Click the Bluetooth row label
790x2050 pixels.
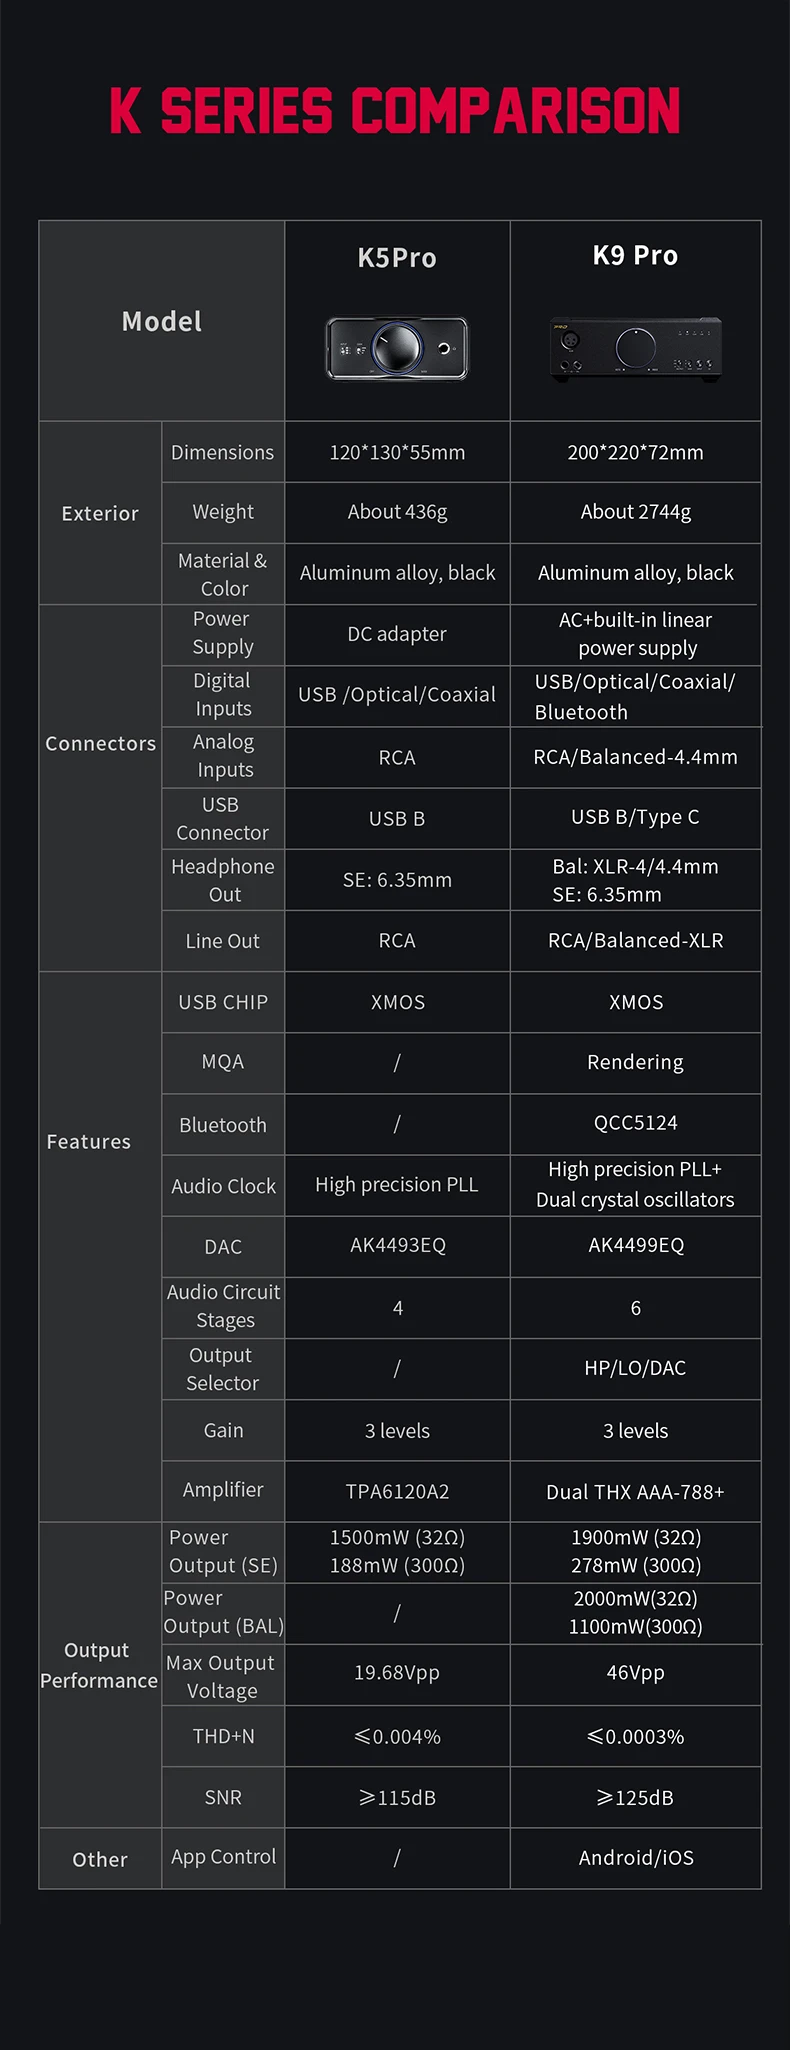coord(223,1125)
